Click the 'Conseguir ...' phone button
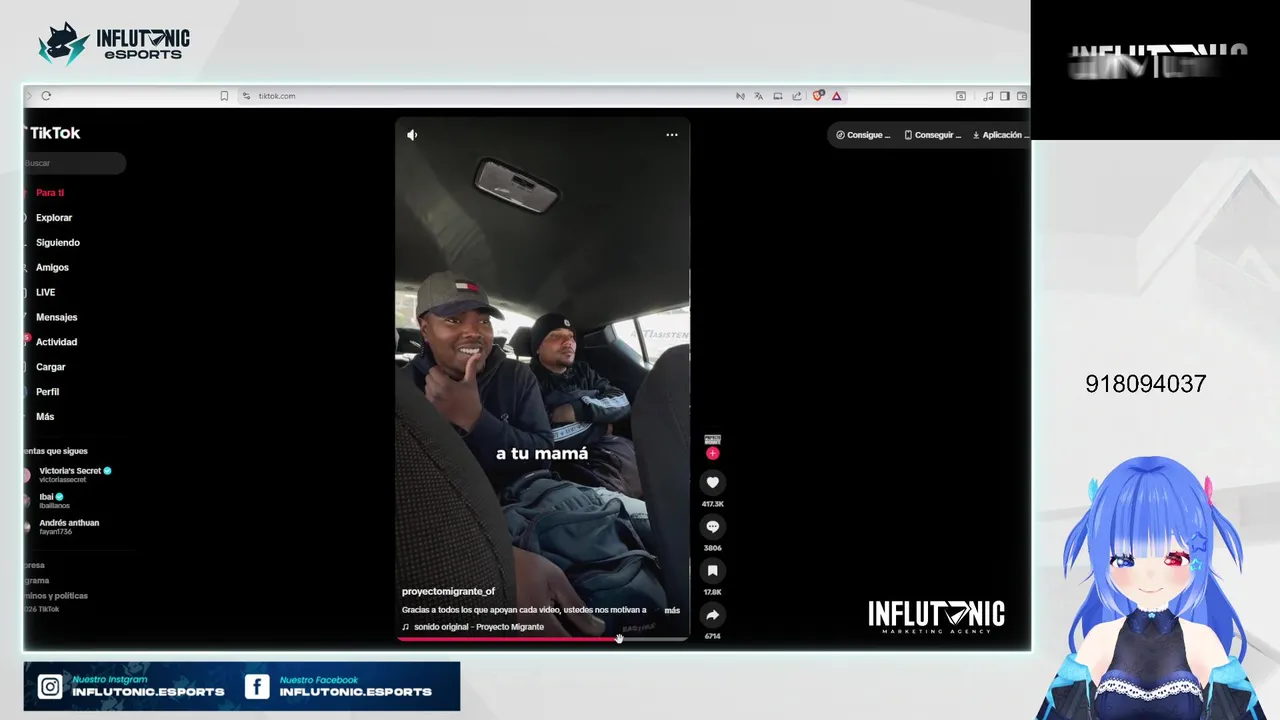Image resolution: width=1280 pixels, height=720 pixels. click(933, 135)
